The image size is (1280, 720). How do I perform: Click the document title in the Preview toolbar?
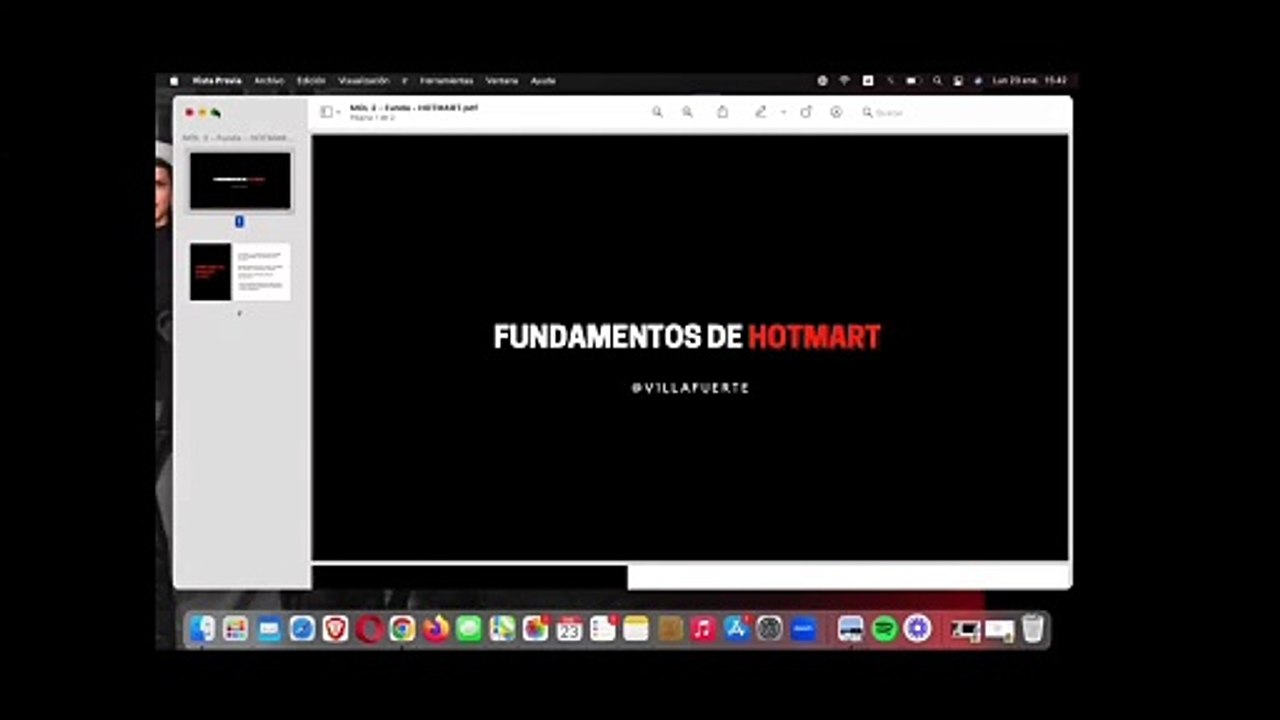point(414,107)
